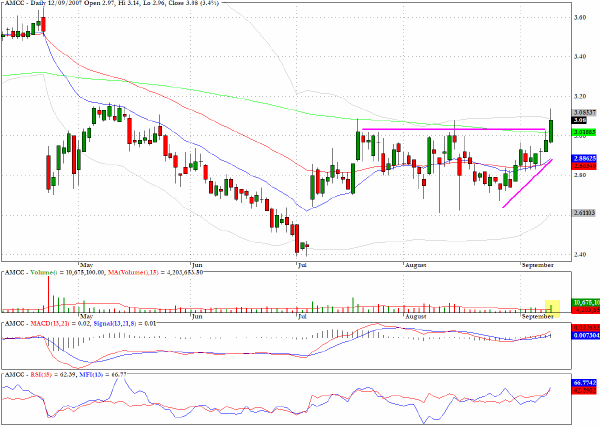The height and width of the screenshot is (428, 600).
Task: Click the red 0.023653 MACD value tag
Action: tap(585, 328)
